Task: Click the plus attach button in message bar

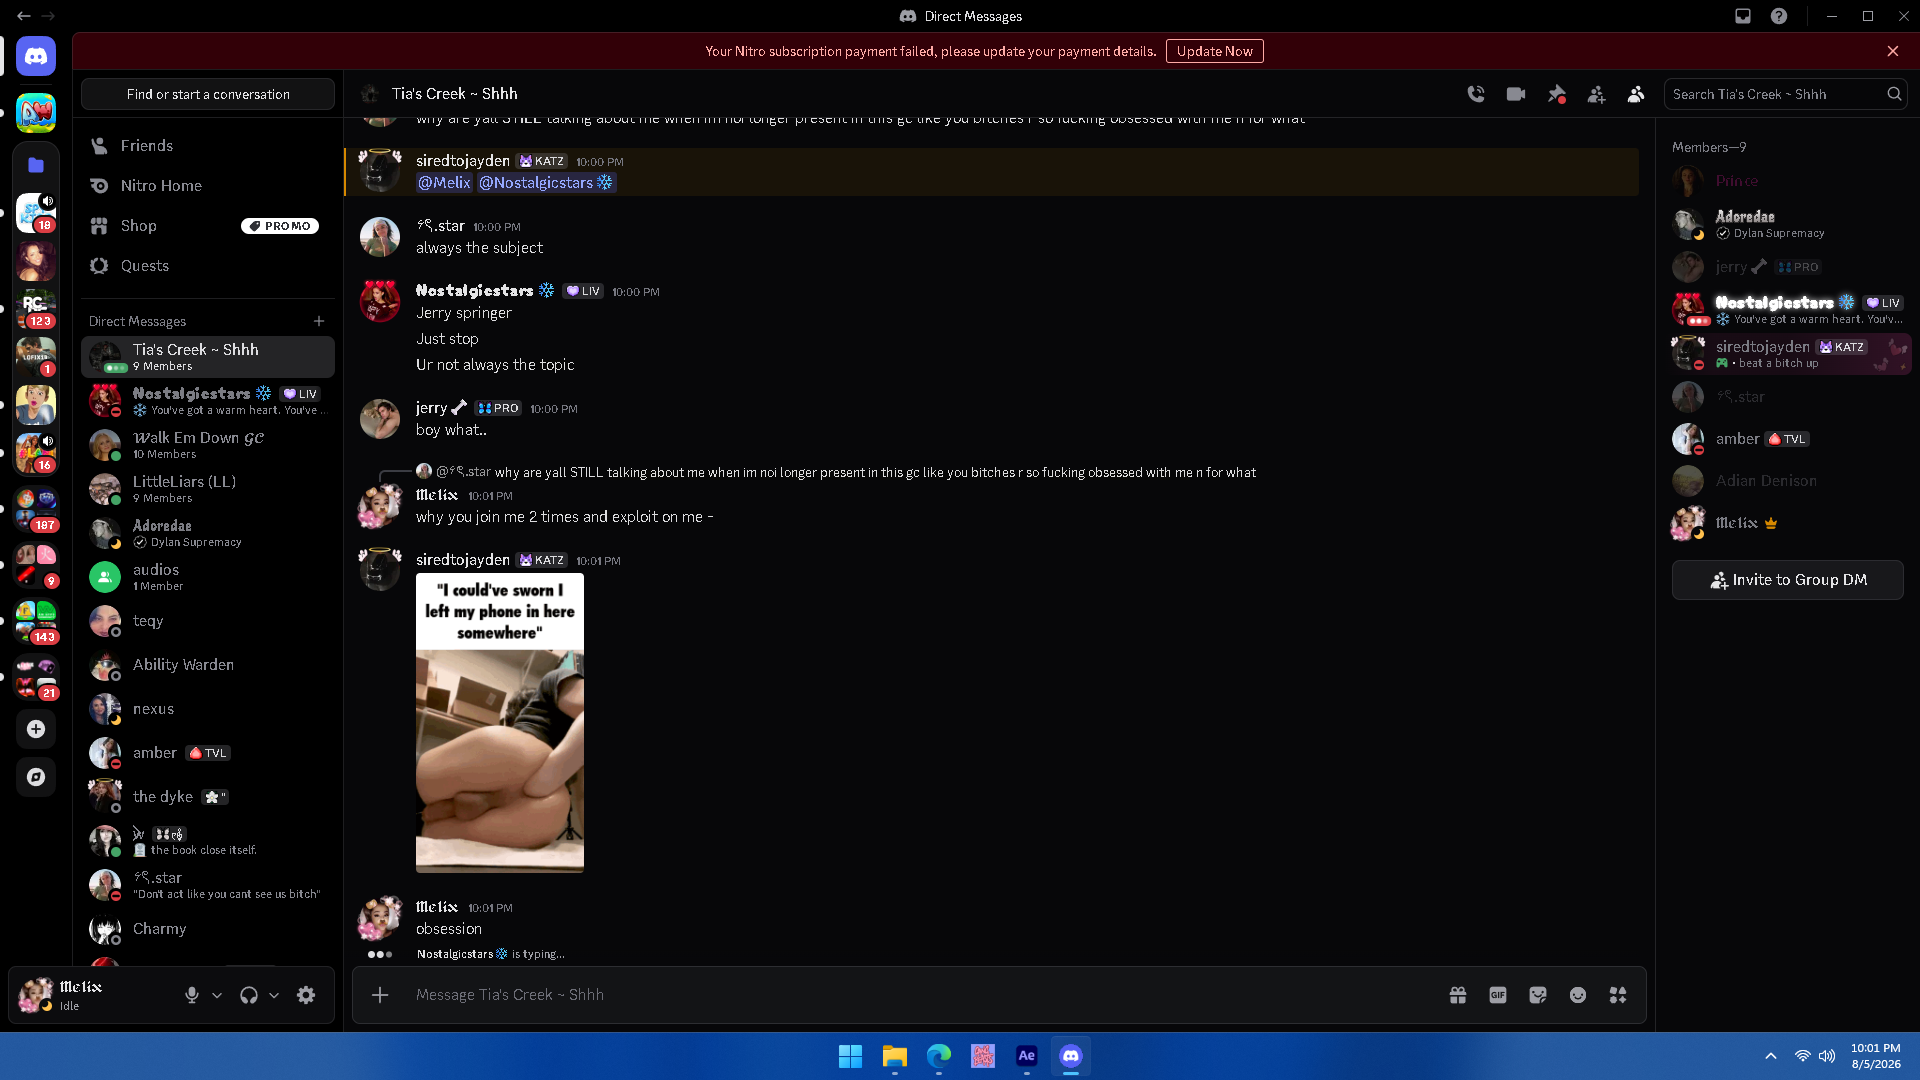Action: point(380,995)
